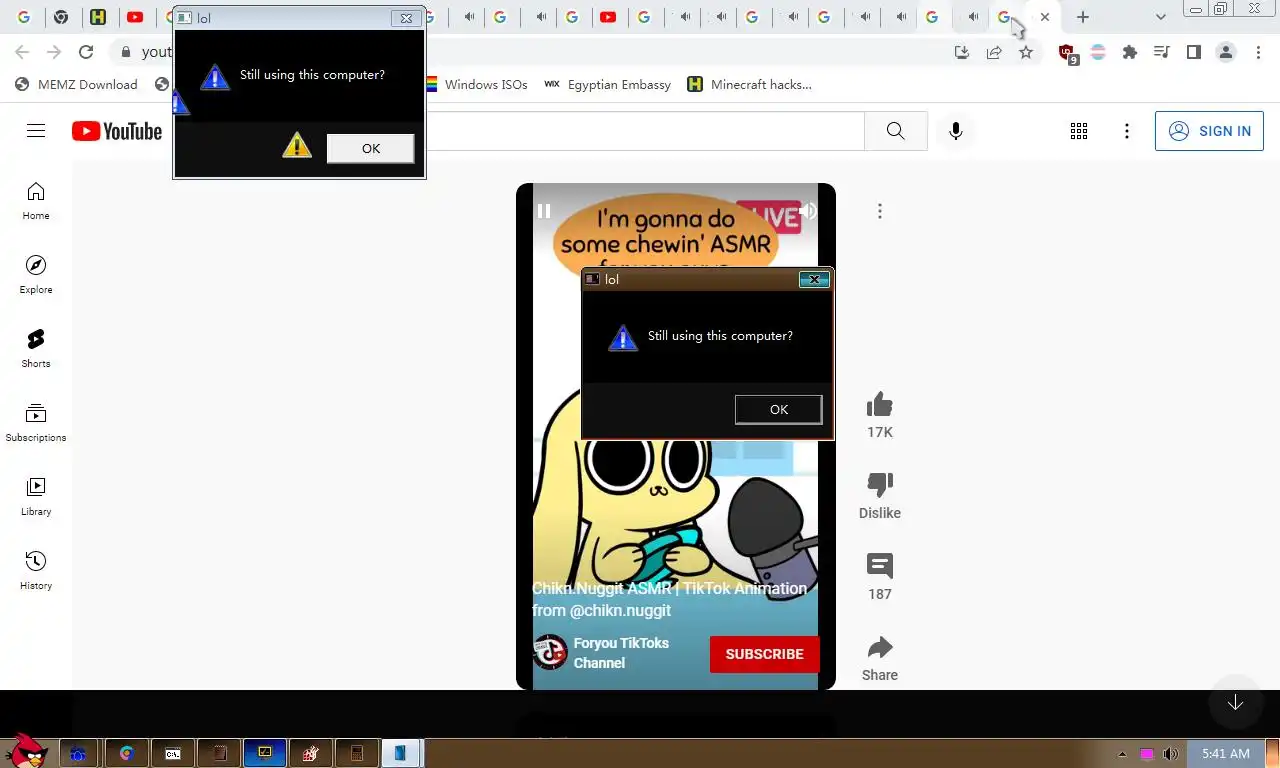Open Shorts in the YouTube sidebar
This screenshot has width=1280, height=768.
36,349
